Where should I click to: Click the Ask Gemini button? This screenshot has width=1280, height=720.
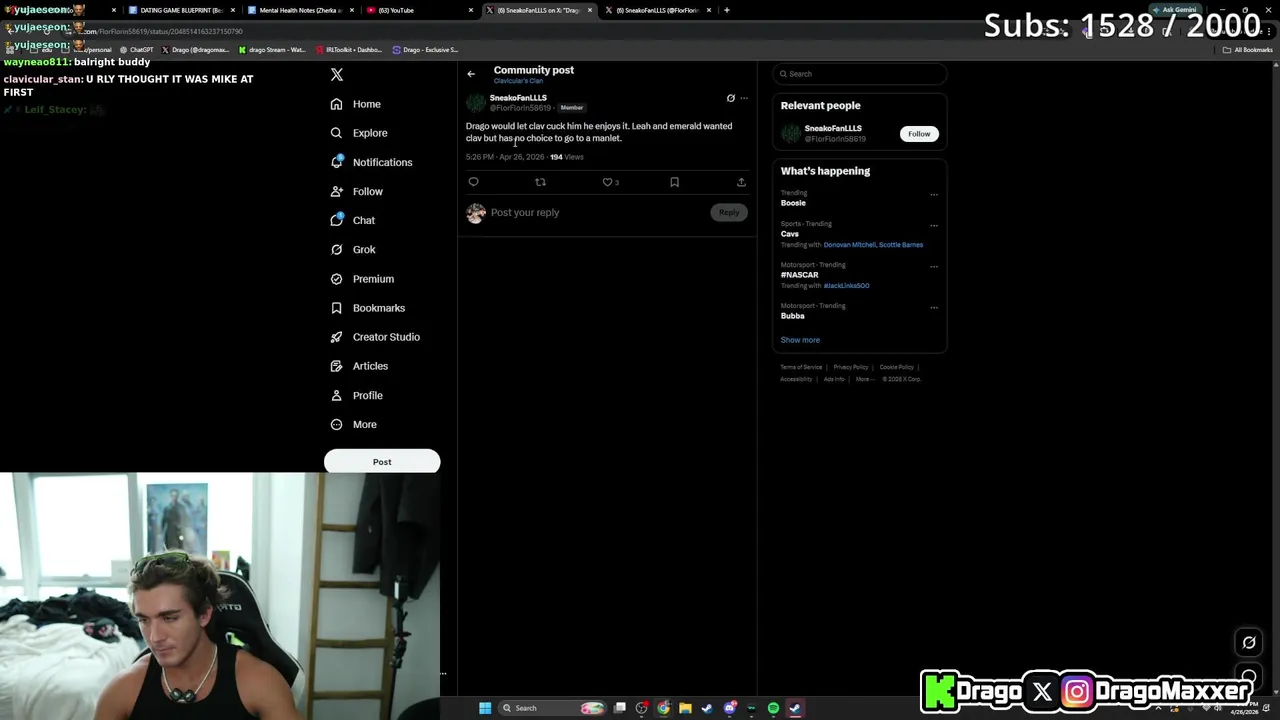1174,10
